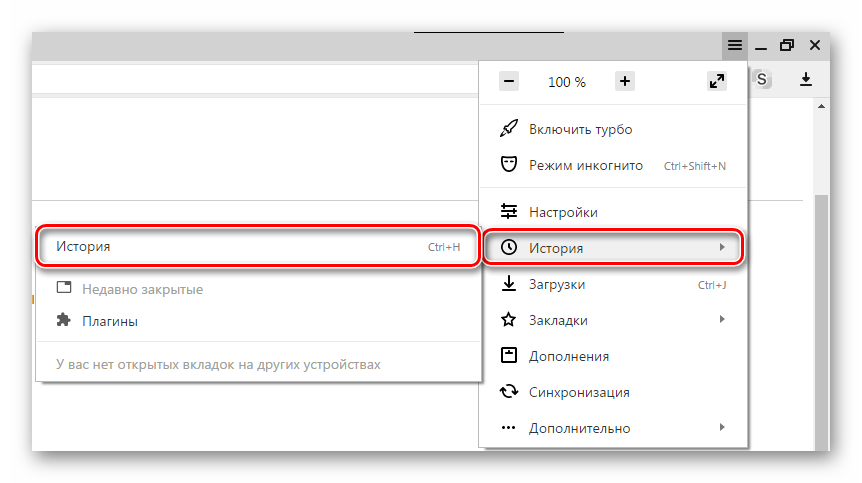Click the Ctrl+H shortcut label
The height and width of the screenshot is (483, 862).
pyautogui.click(x=444, y=247)
